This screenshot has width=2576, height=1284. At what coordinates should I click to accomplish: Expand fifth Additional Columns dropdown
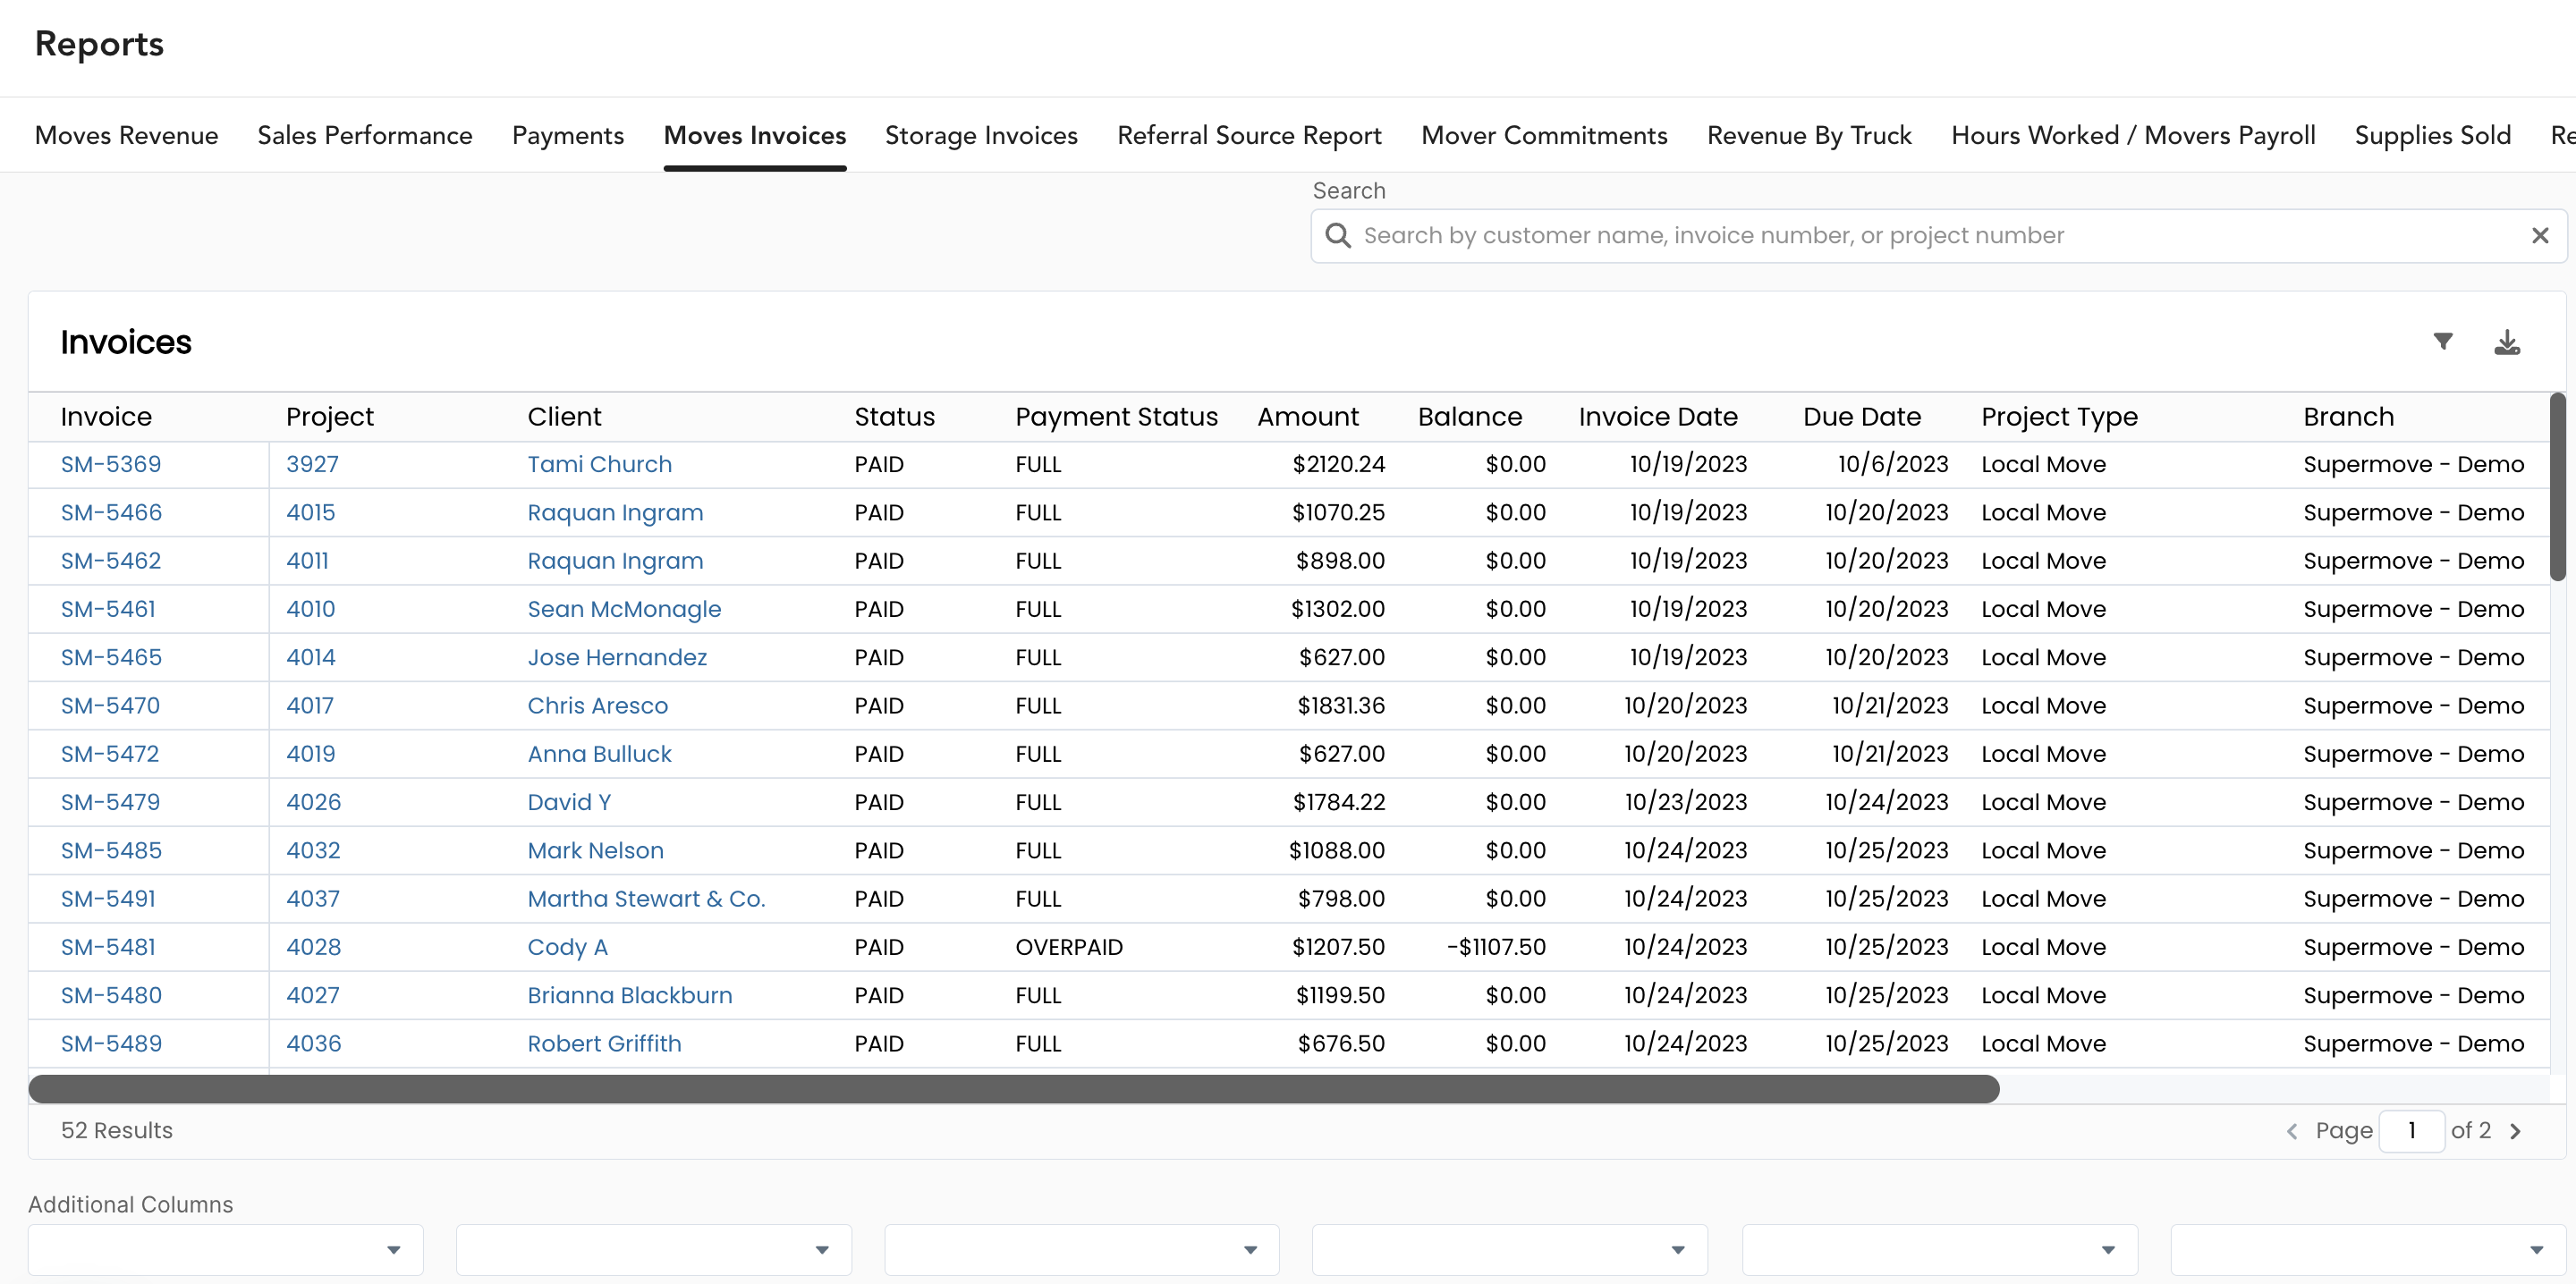pyautogui.click(x=1940, y=1250)
